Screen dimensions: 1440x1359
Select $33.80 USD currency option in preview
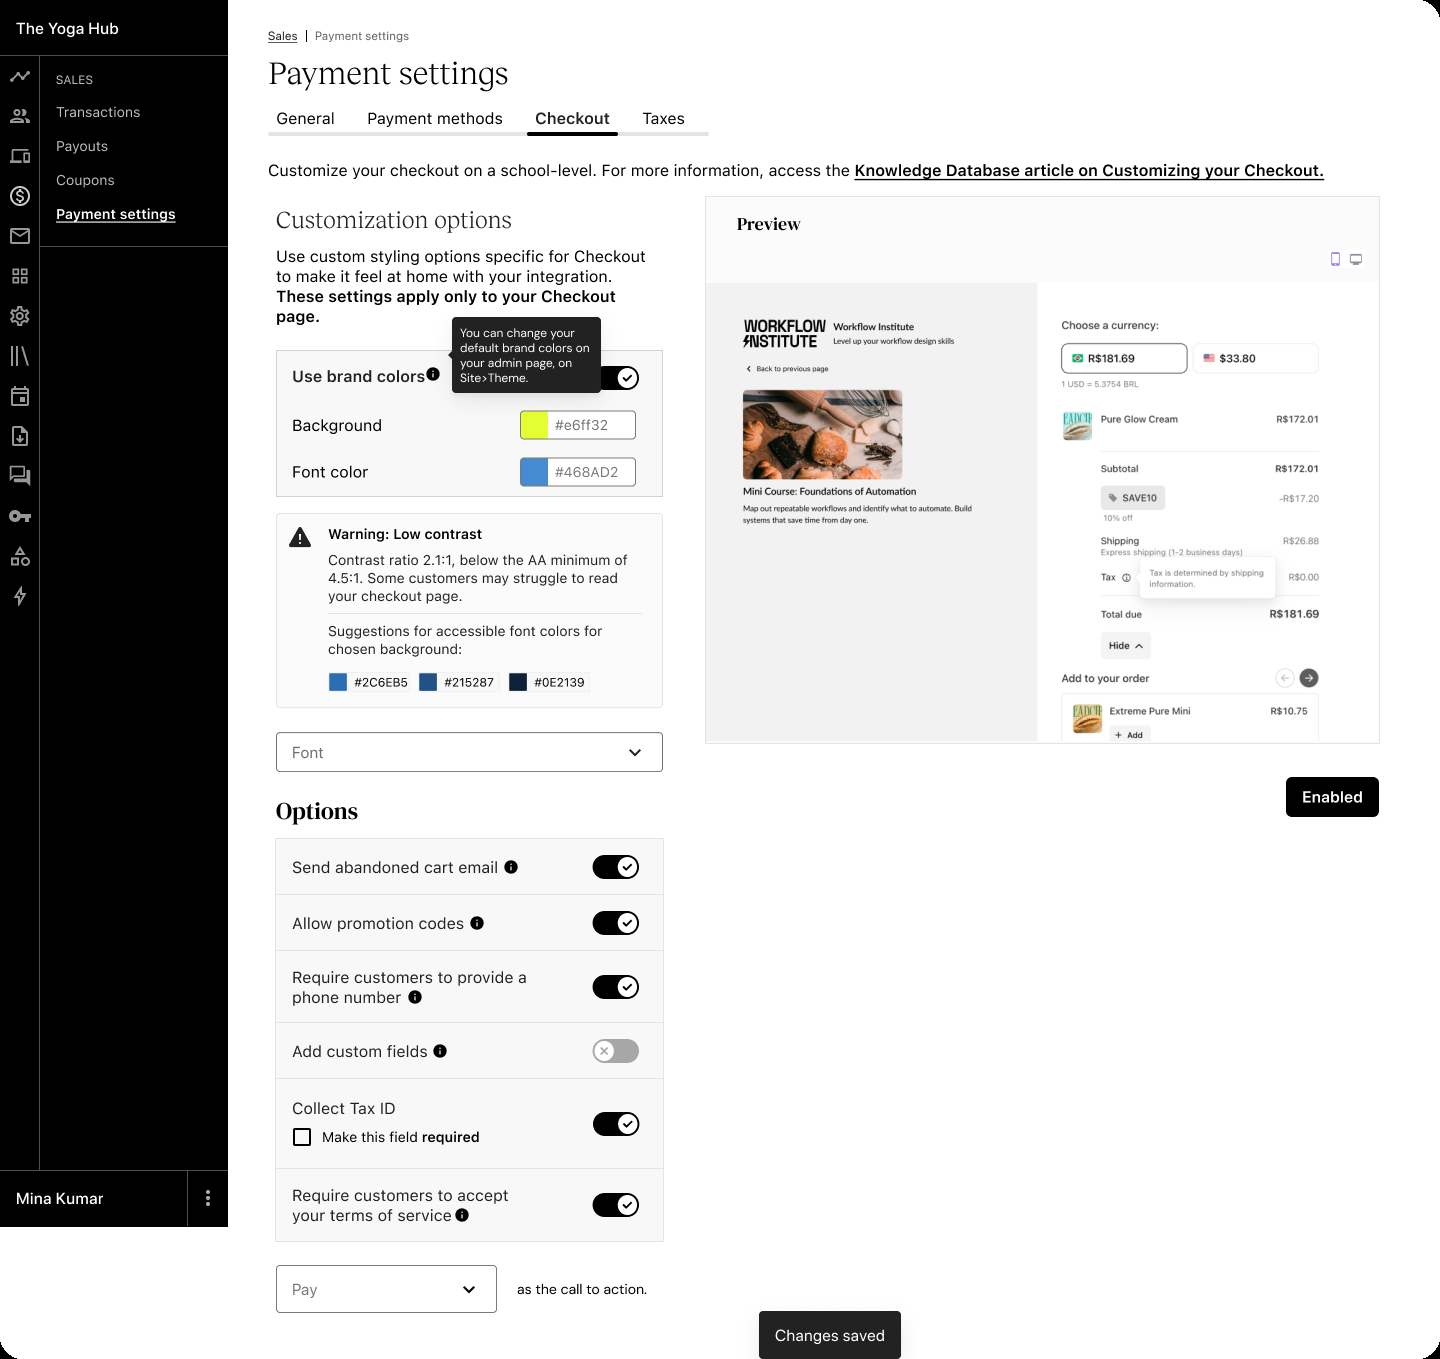(1256, 358)
